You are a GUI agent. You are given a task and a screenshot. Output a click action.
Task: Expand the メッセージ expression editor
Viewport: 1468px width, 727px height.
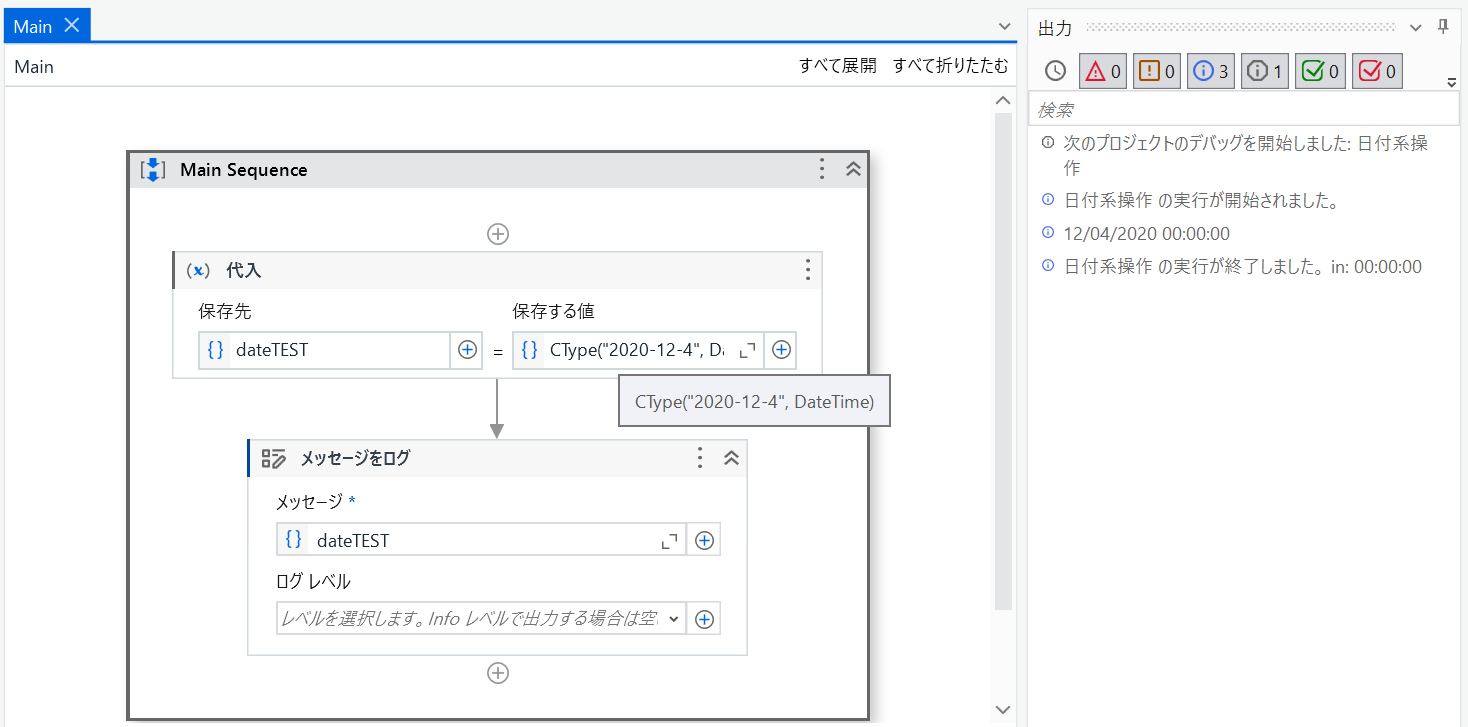(669, 541)
